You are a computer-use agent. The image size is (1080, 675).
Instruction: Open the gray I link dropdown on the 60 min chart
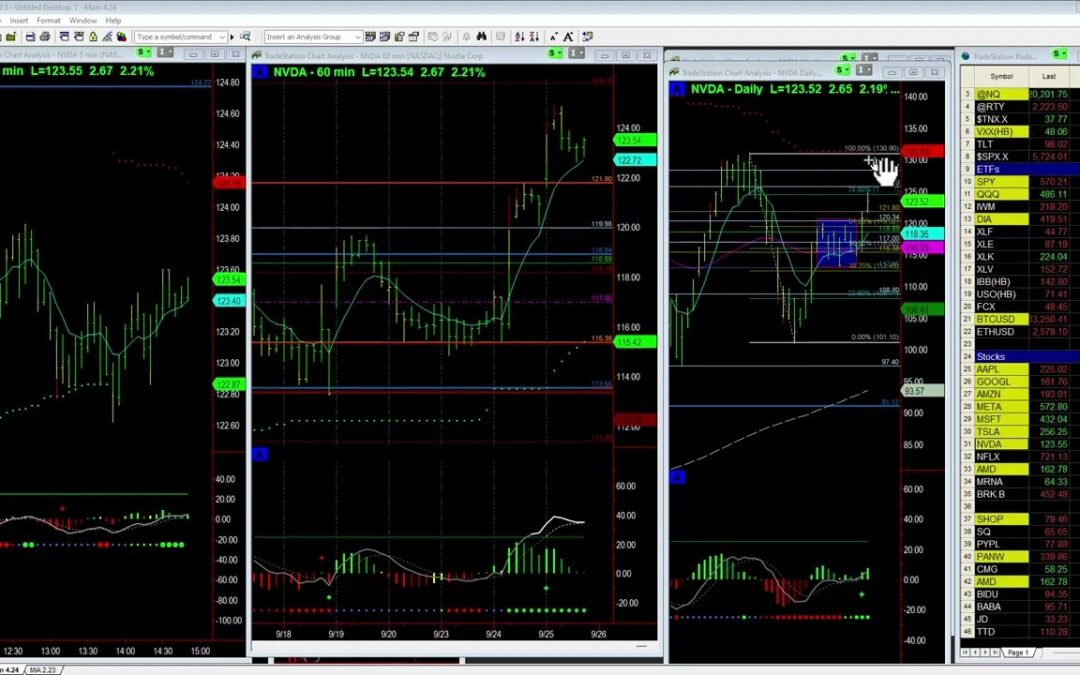(577, 53)
